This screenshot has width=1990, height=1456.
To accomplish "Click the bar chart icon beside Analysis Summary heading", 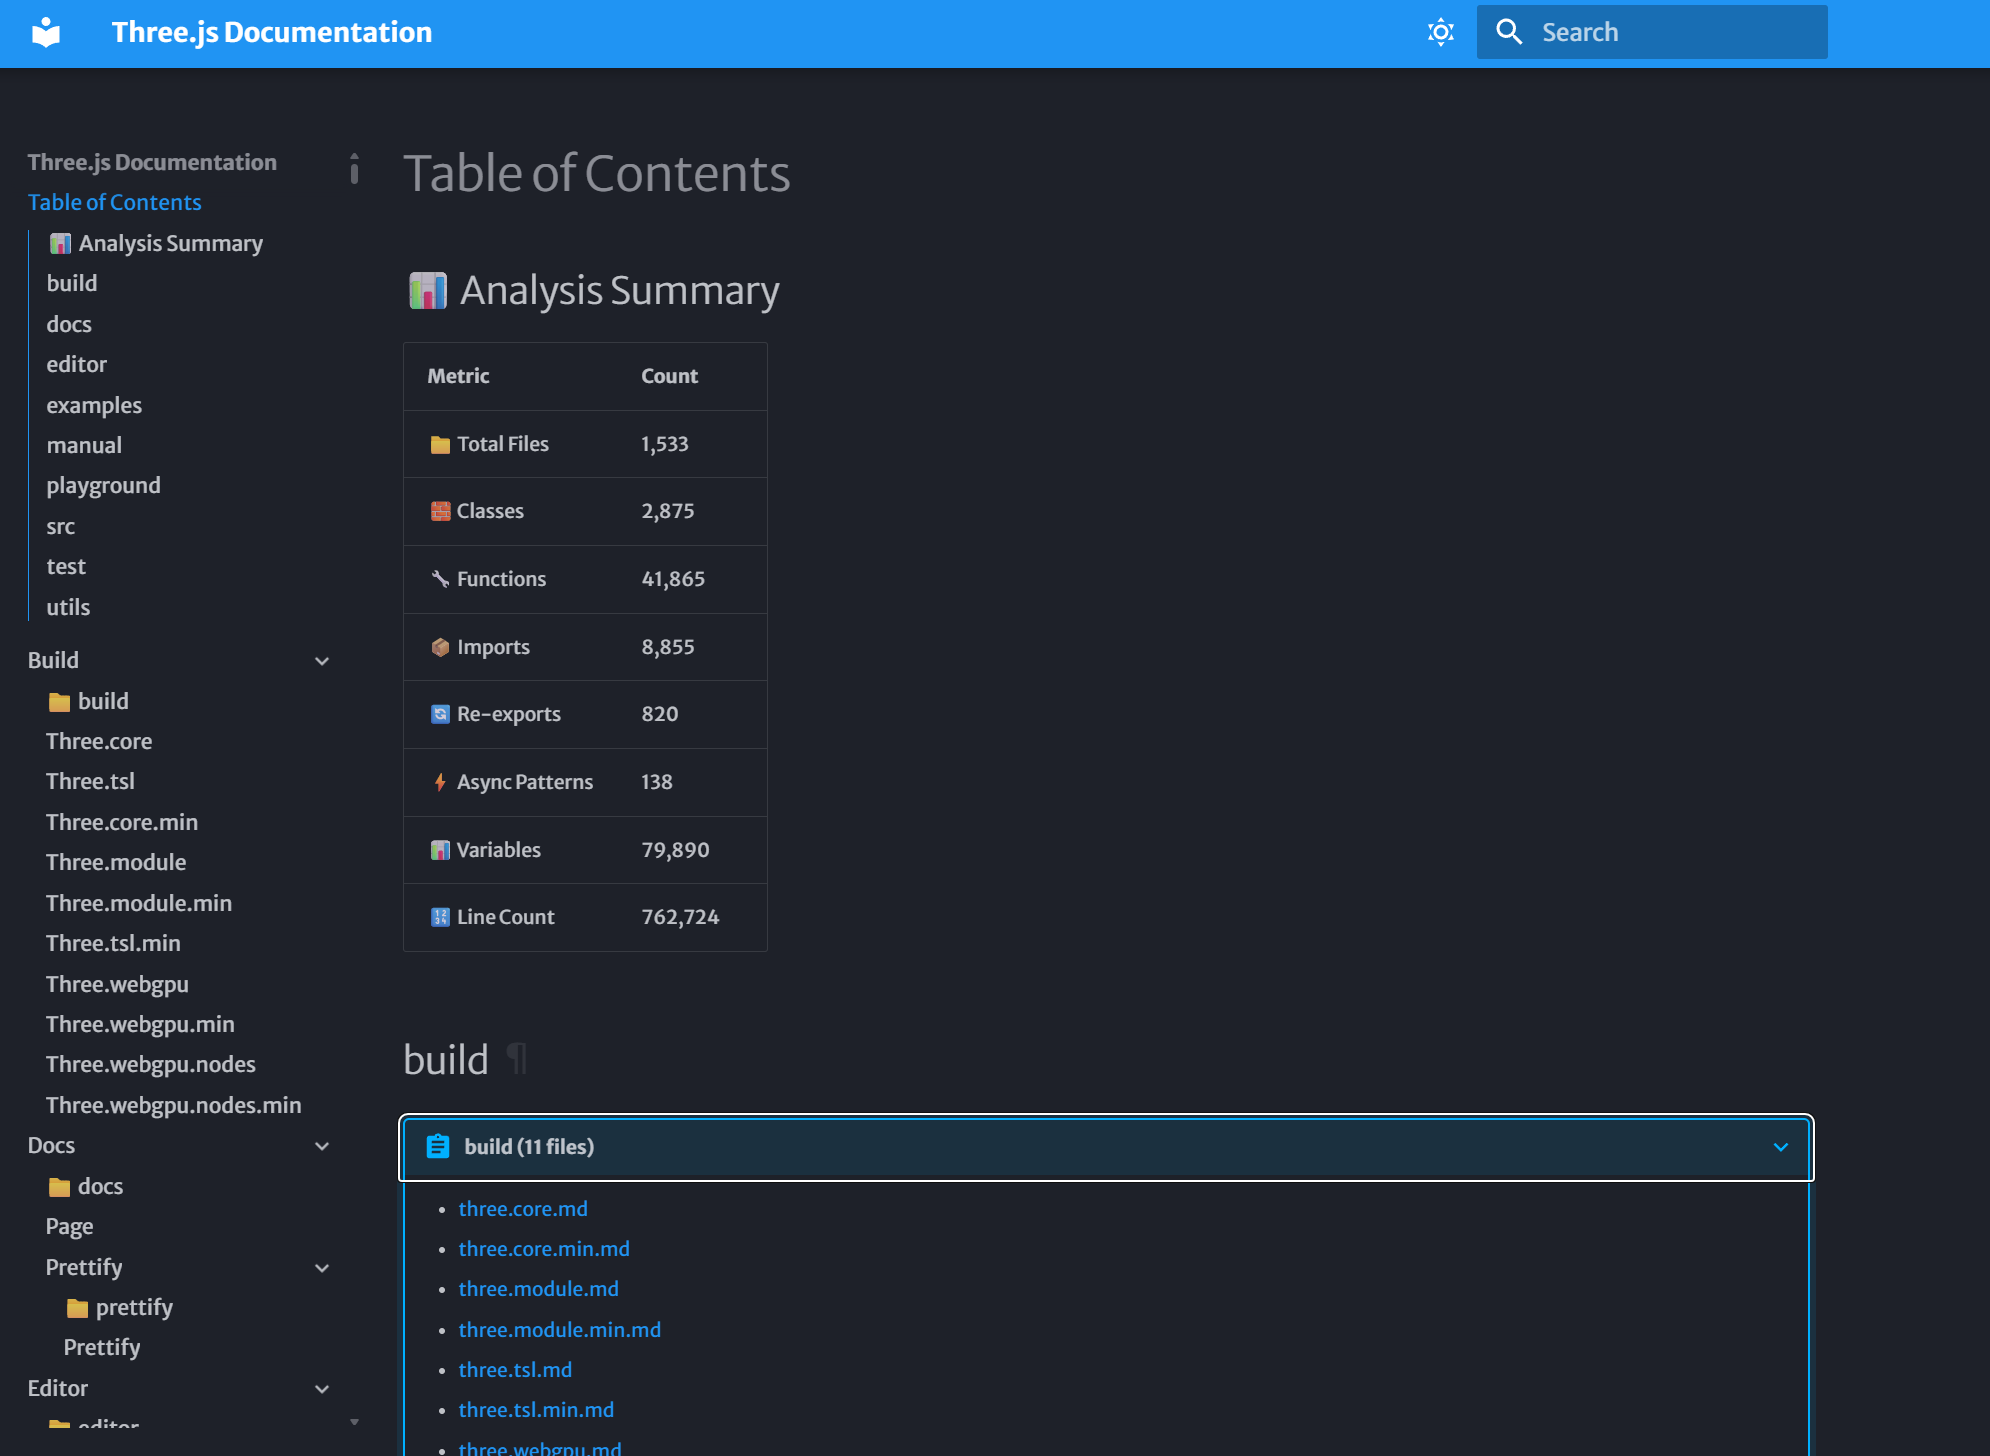I will 428,291.
